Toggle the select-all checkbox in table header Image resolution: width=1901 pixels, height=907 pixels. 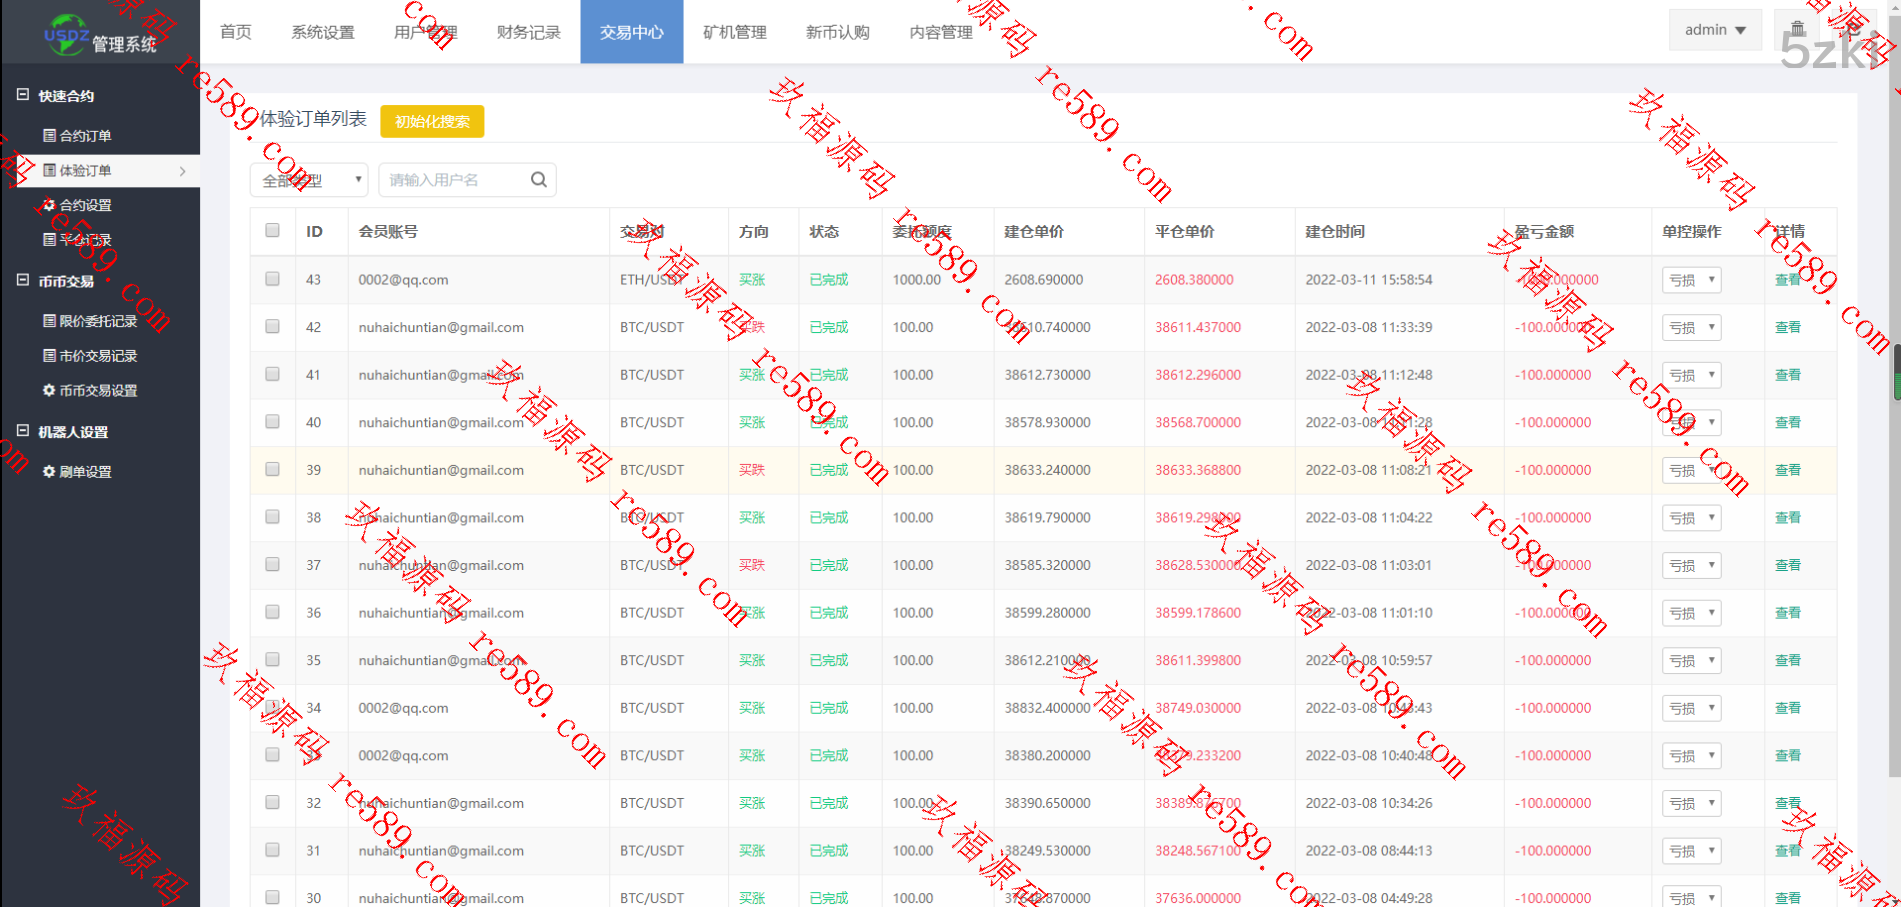272,231
